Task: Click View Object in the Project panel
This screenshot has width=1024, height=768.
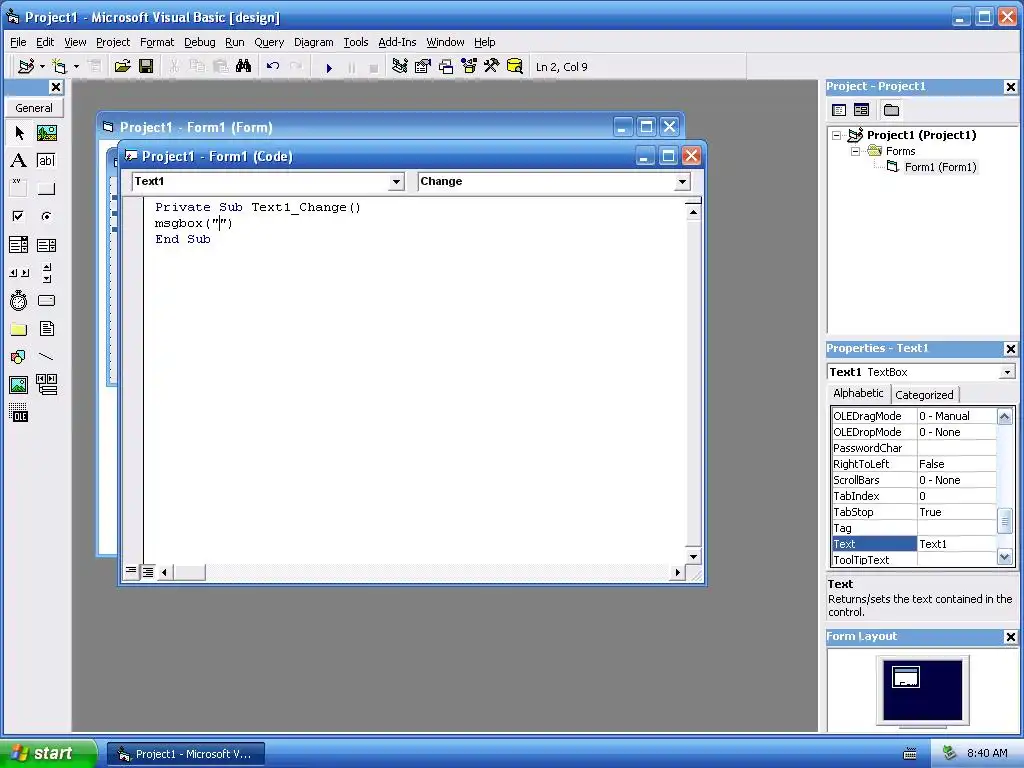Action: tap(861, 110)
